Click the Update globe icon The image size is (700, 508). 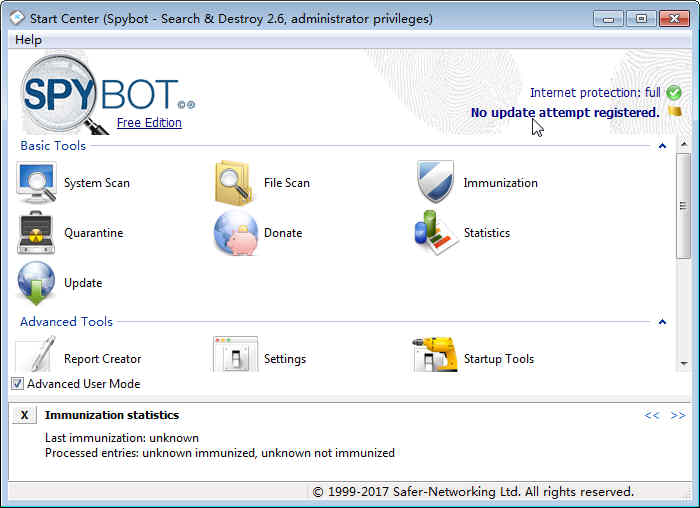pos(36,283)
